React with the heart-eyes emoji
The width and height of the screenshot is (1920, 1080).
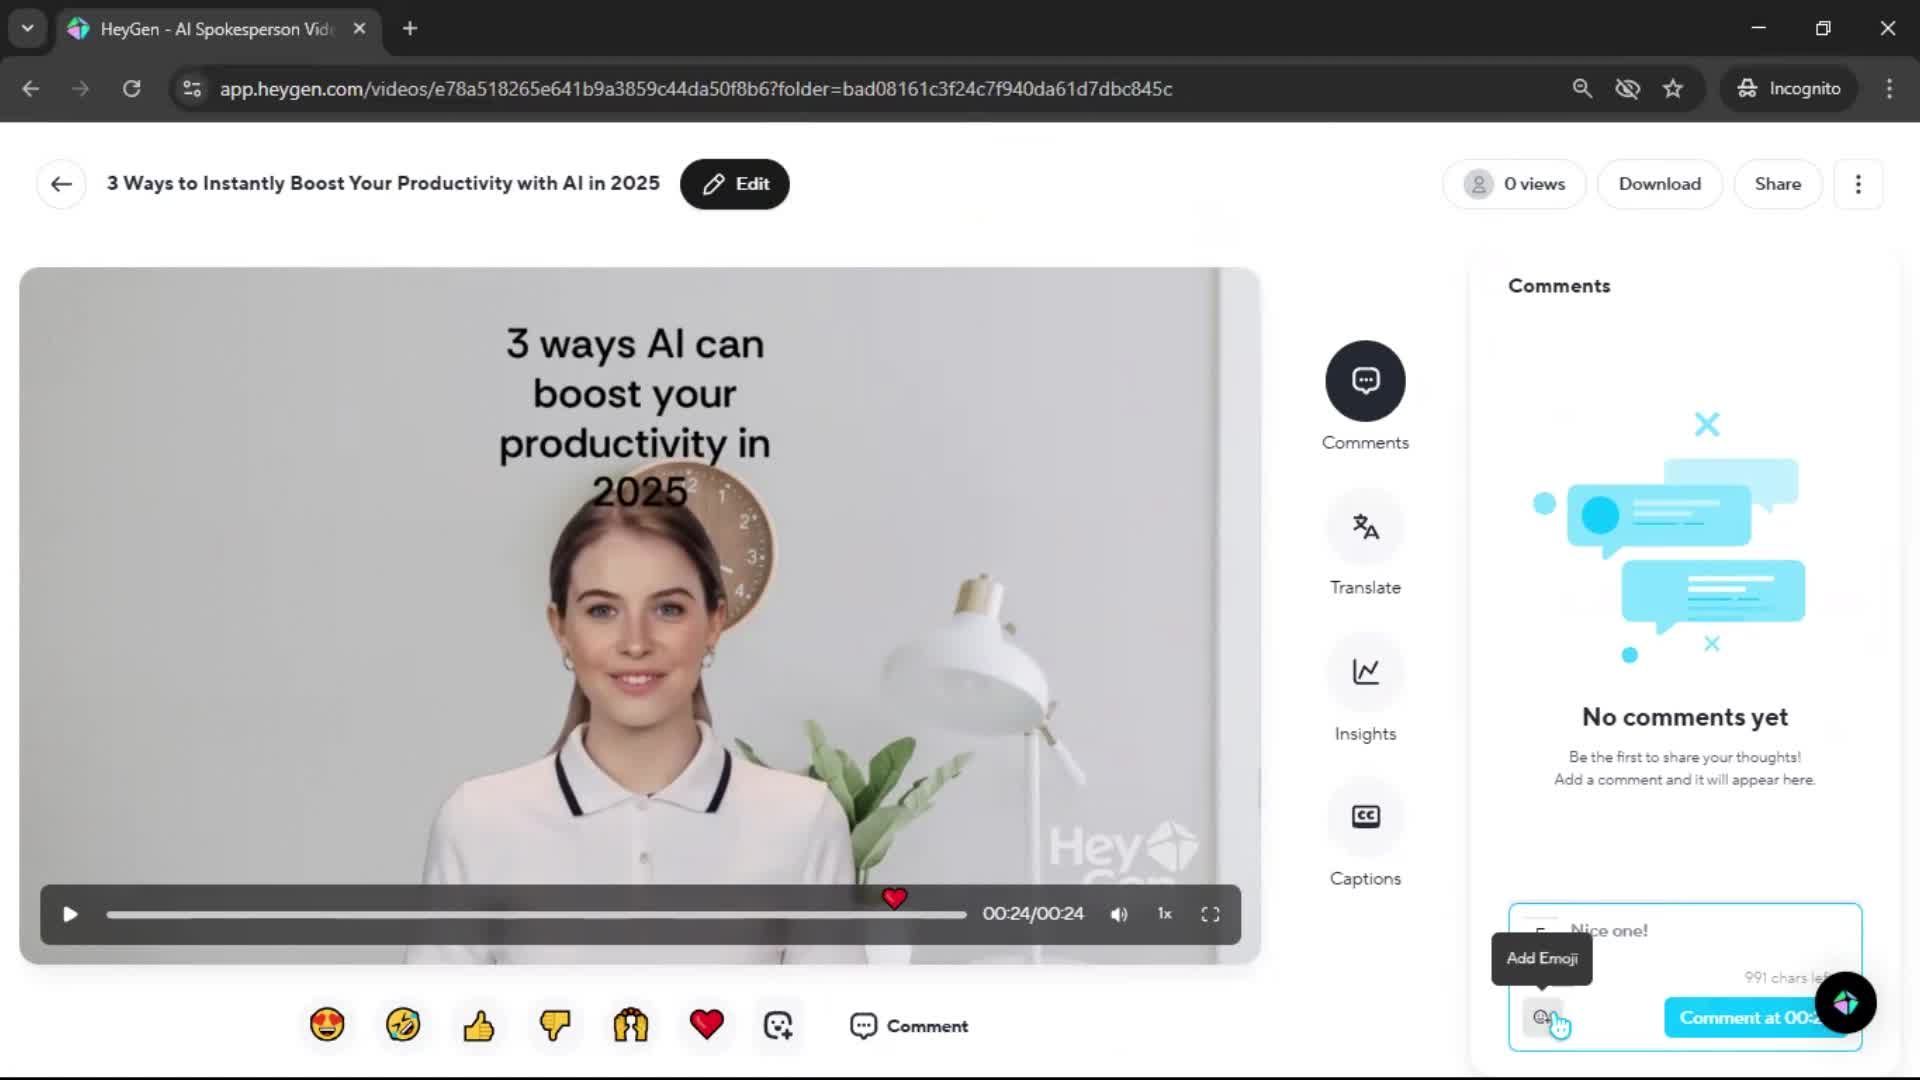(x=327, y=1025)
